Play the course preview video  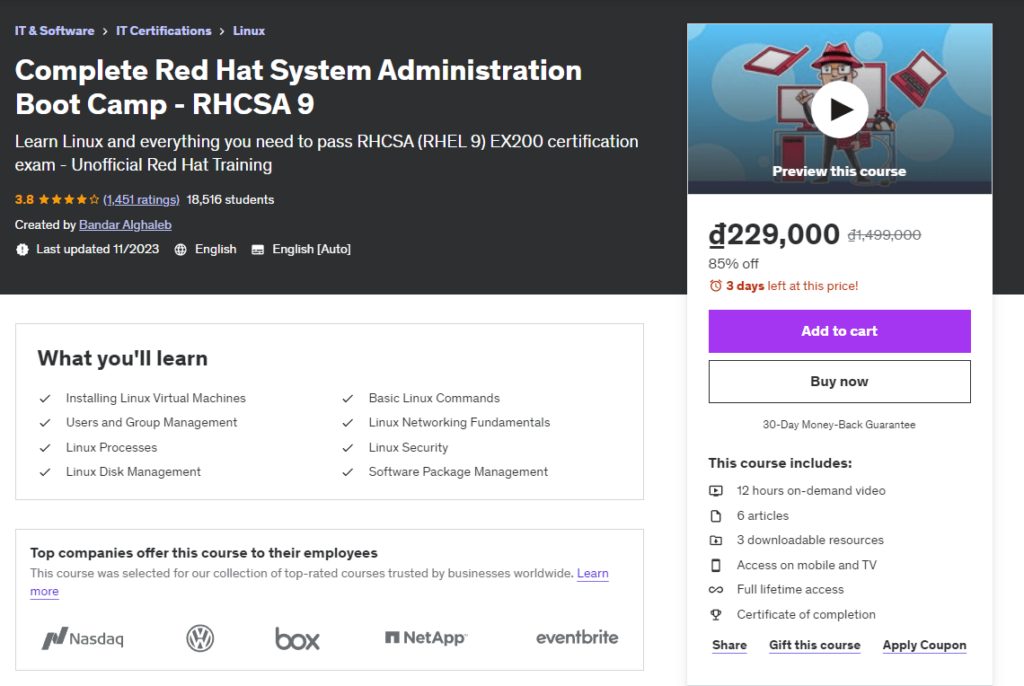pyautogui.click(x=839, y=109)
